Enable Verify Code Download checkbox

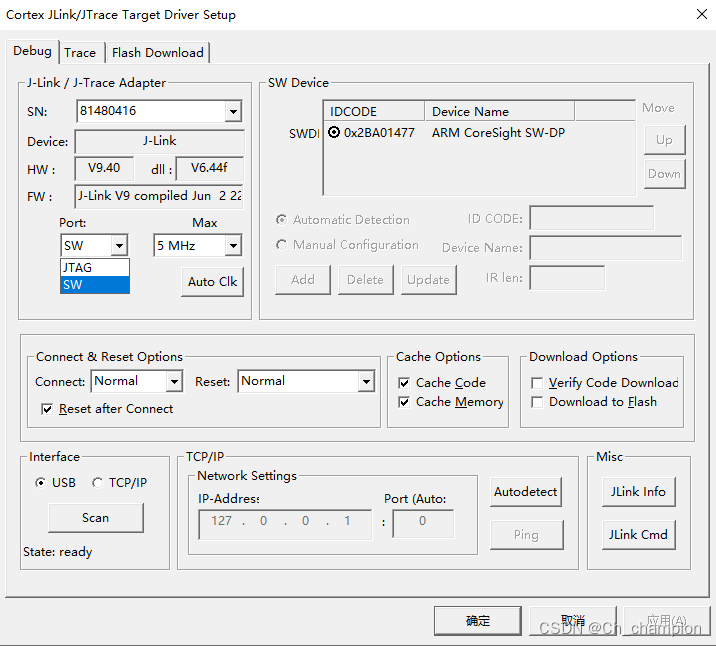click(x=537, y=383)
